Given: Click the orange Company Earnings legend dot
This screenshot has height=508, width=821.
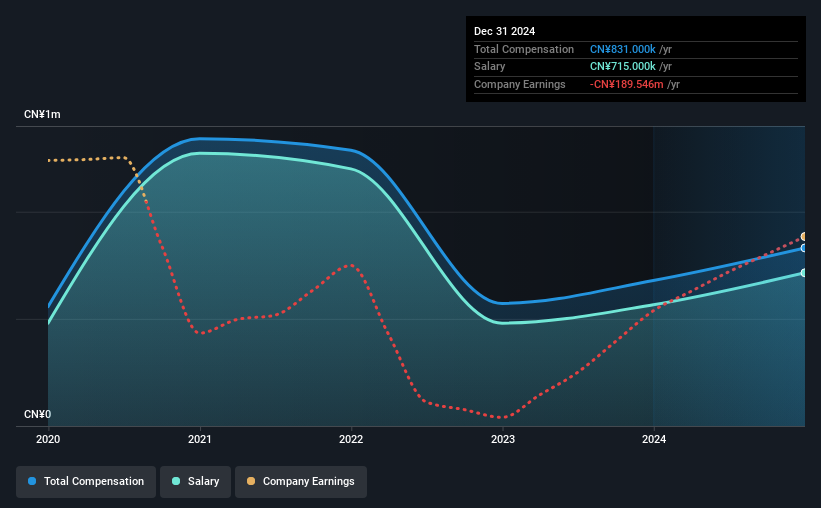Looking at the screenshot, I should click(x=251, y=481).
